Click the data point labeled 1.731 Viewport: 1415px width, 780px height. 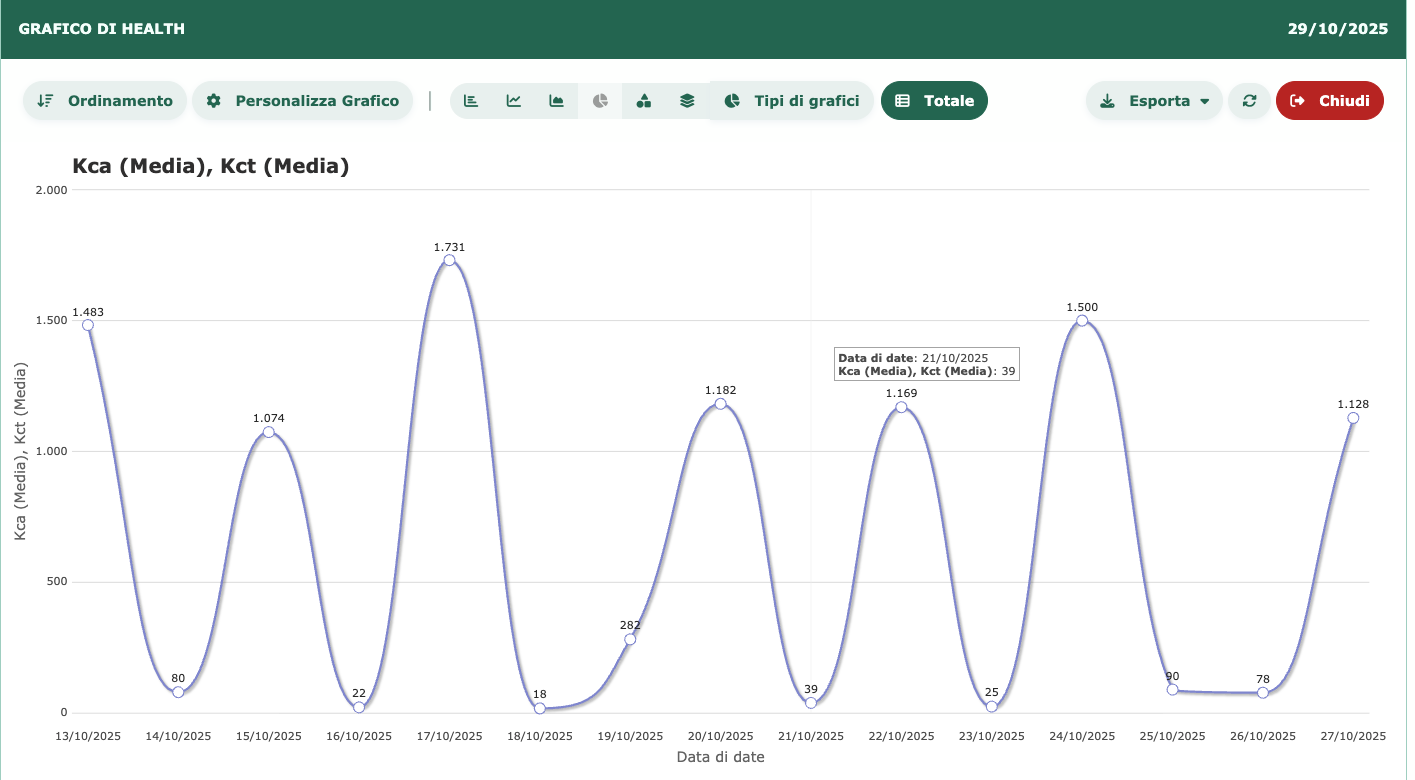pos(449,260)
